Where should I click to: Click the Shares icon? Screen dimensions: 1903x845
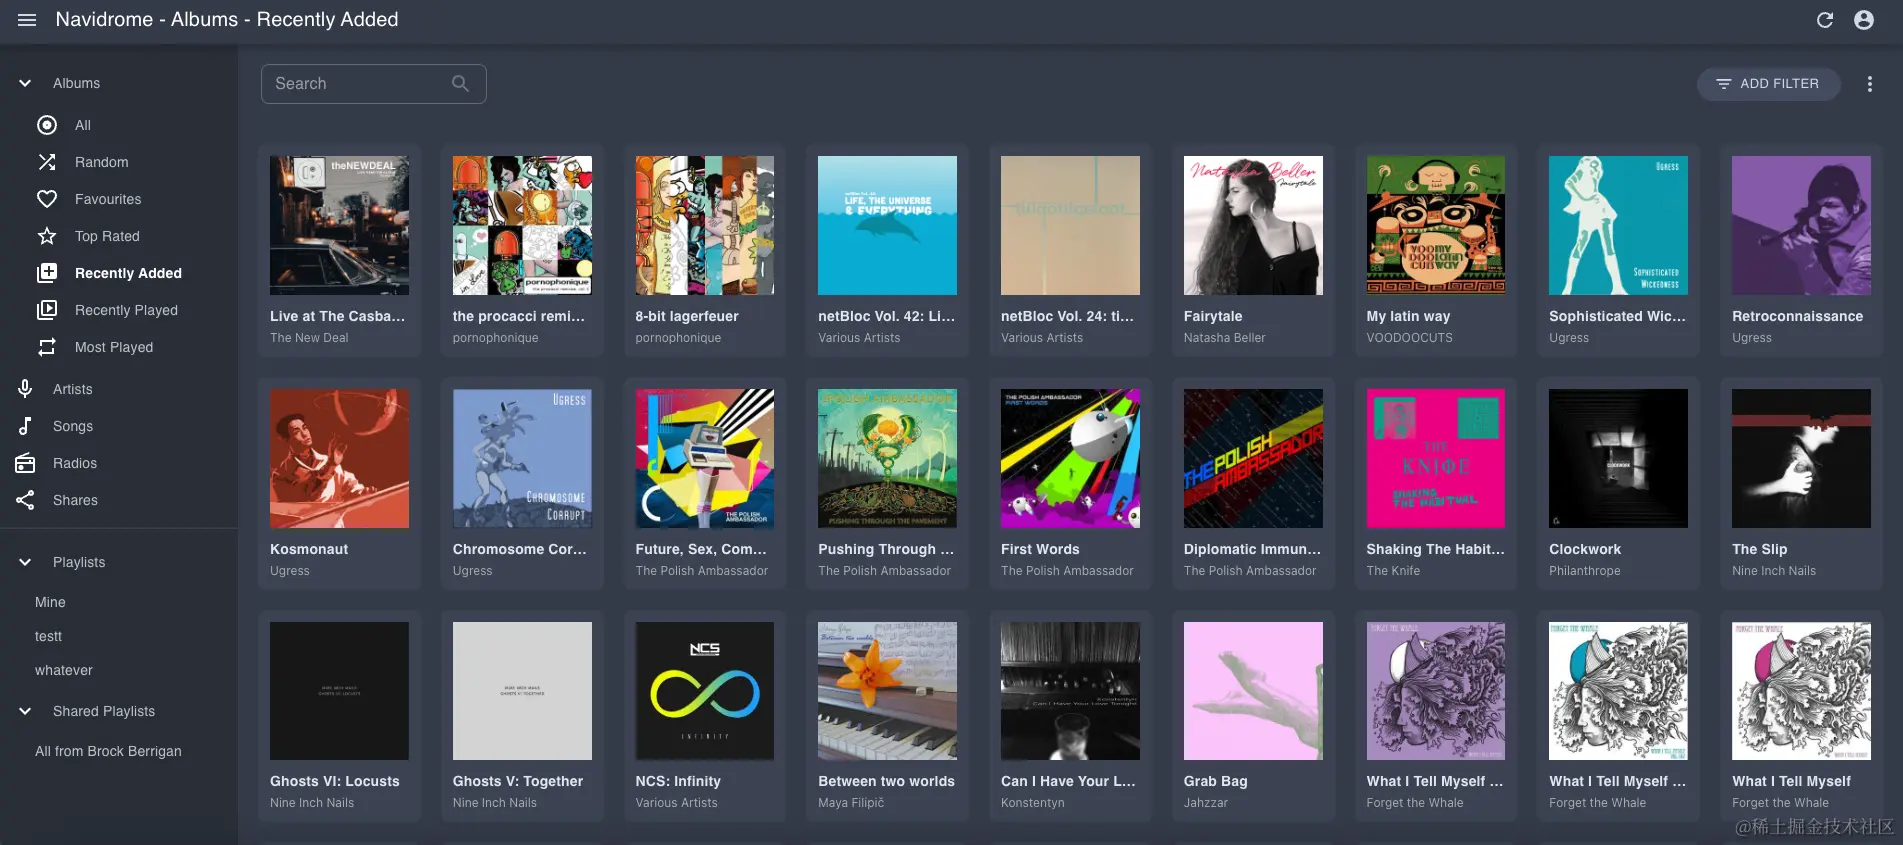(x=25, y=500)
